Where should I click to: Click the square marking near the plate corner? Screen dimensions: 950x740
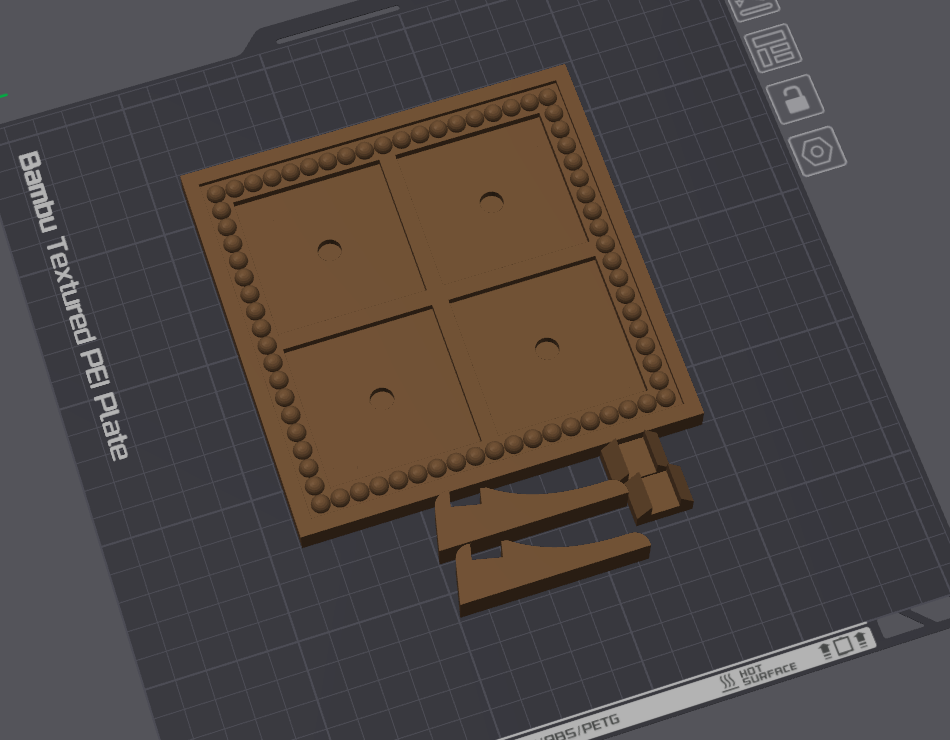[843, 646]
